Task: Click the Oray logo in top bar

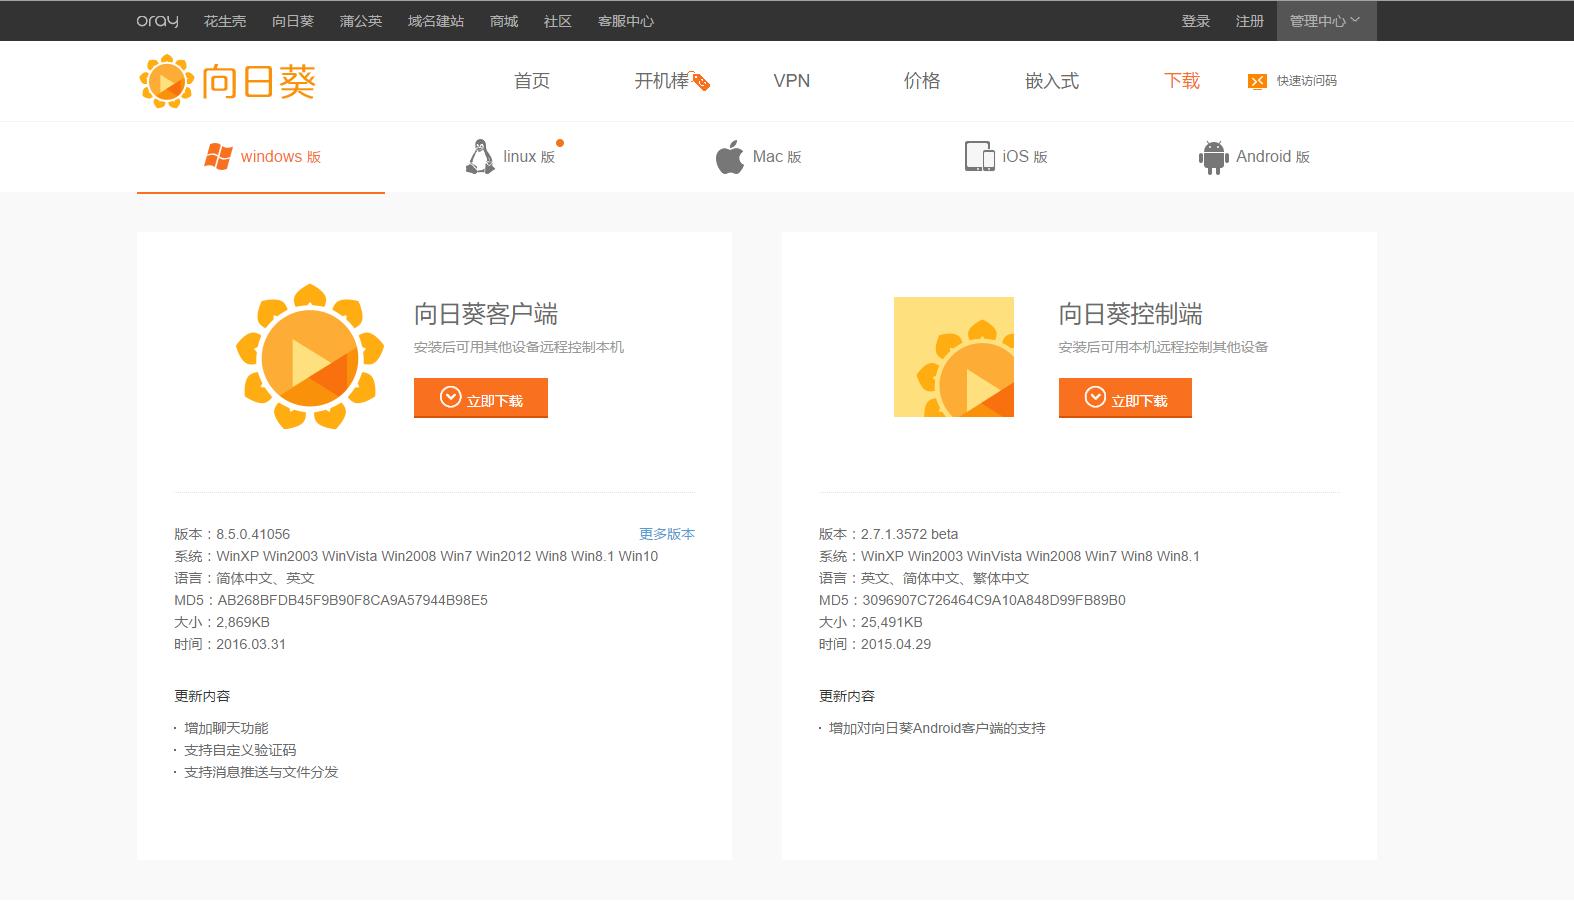Action: pos(157,21)
